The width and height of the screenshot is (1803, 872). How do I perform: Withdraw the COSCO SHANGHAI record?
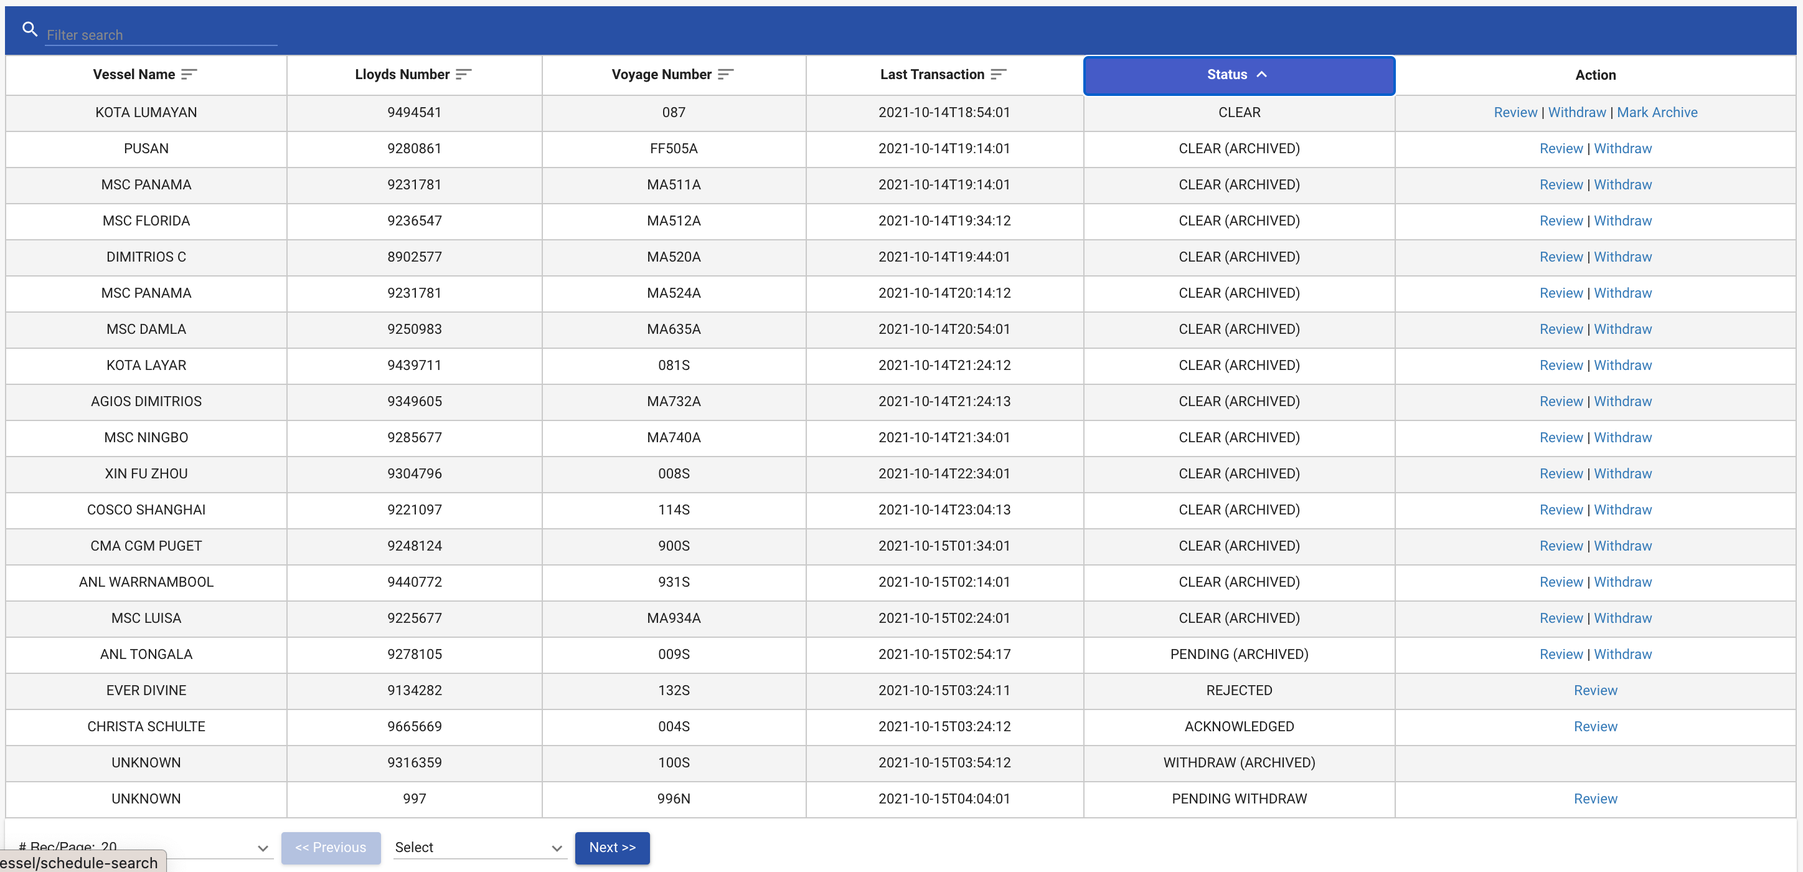pos(1623,510)
